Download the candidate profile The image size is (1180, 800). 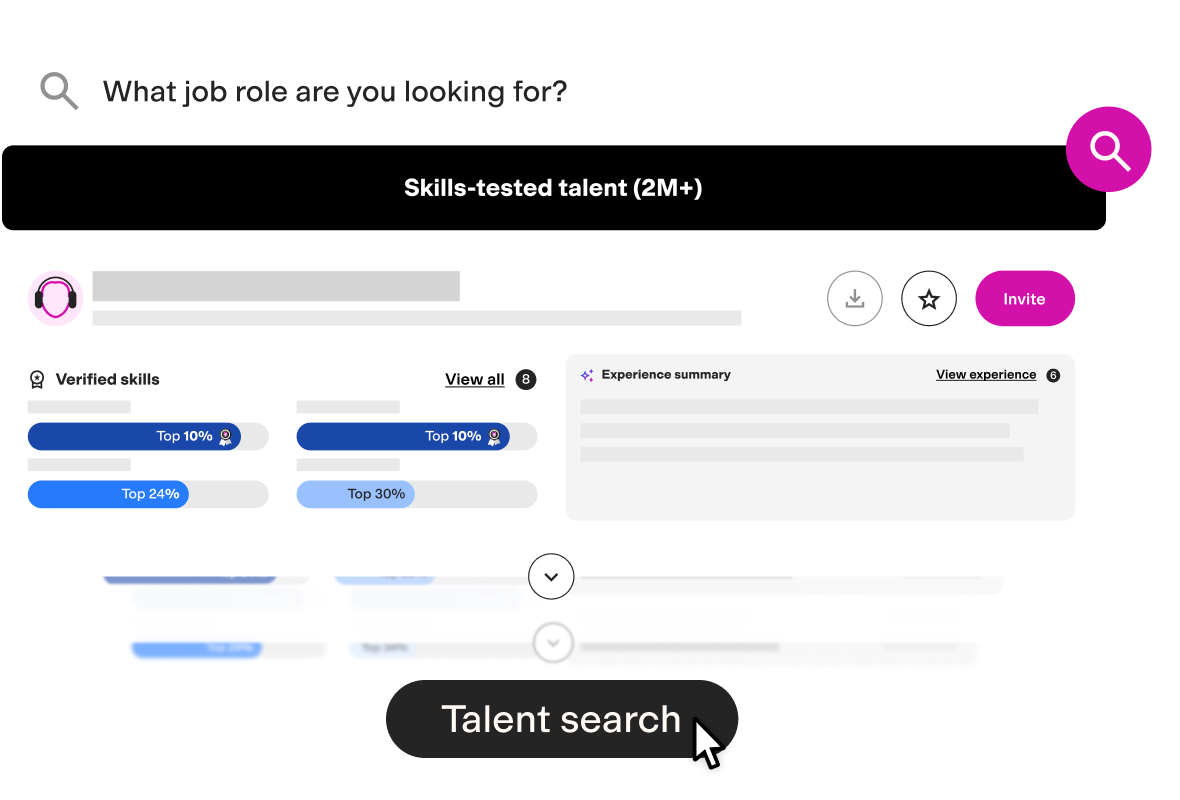pyautogui.click(x=854, y=299)
